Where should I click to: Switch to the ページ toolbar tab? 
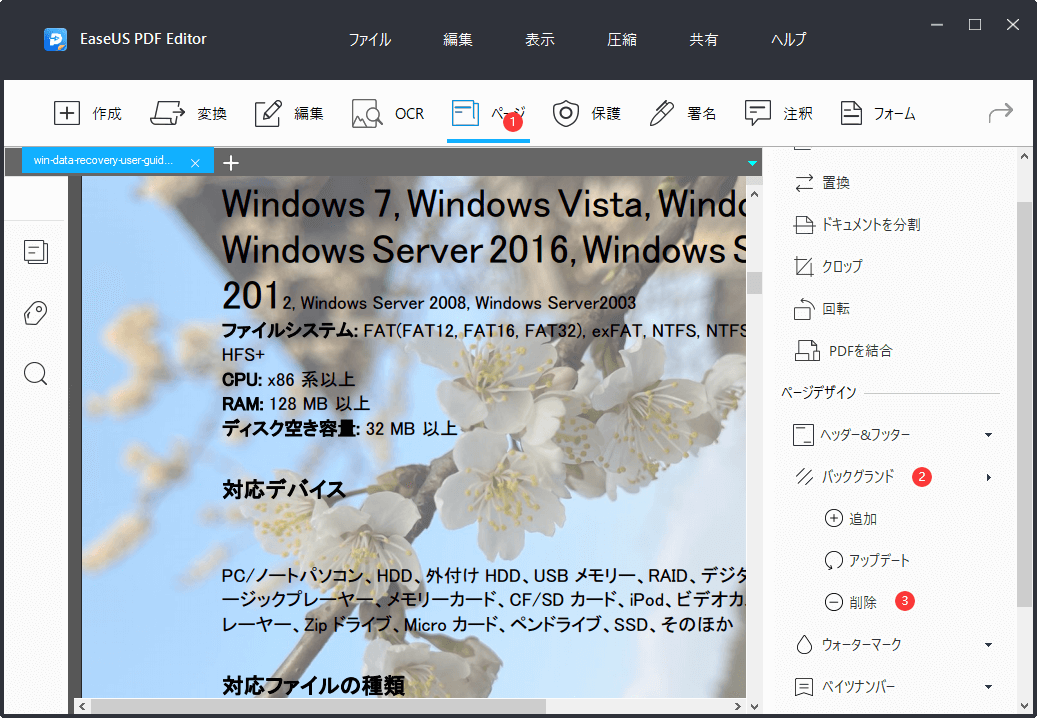tap(488, 113)
